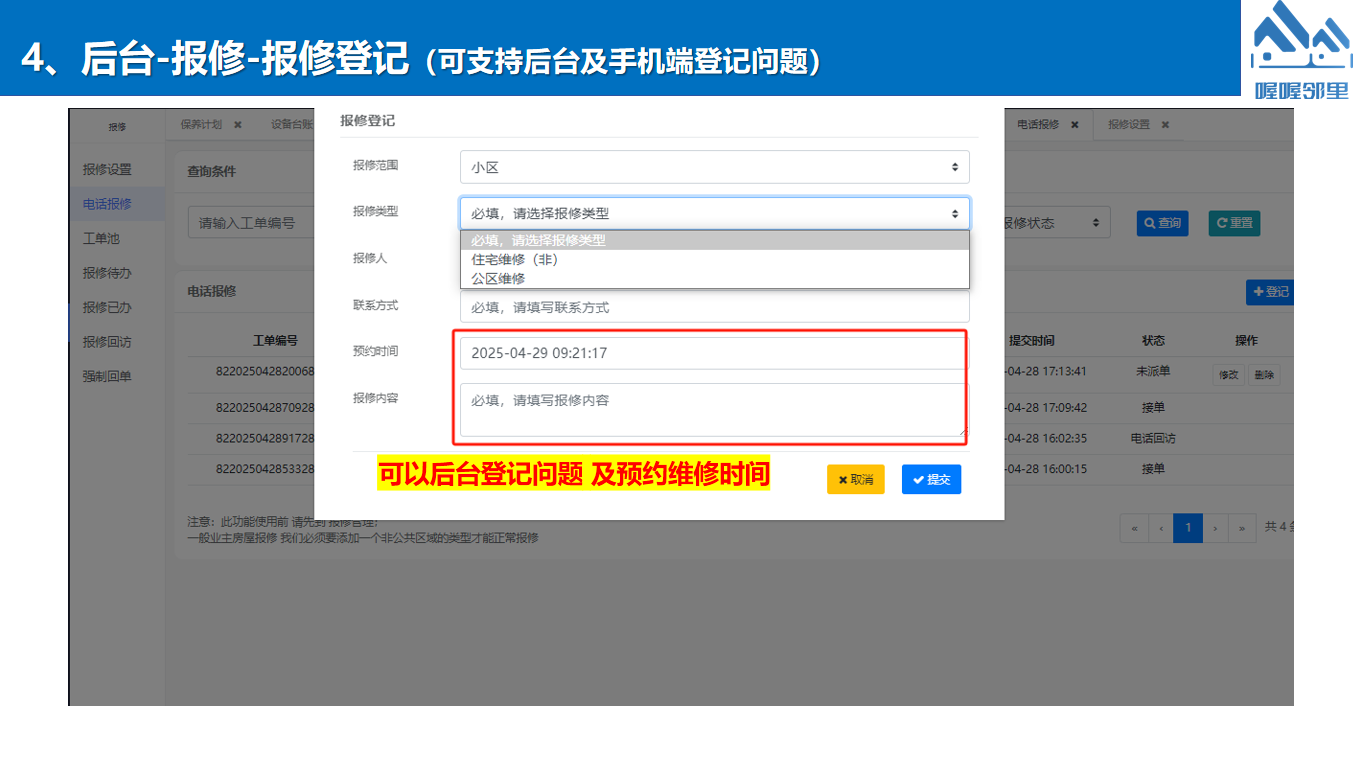This screenshot has height=768, width=1359.
Task: Close the 电话报修 tab using its x icon
Action: pos(1074,125)
